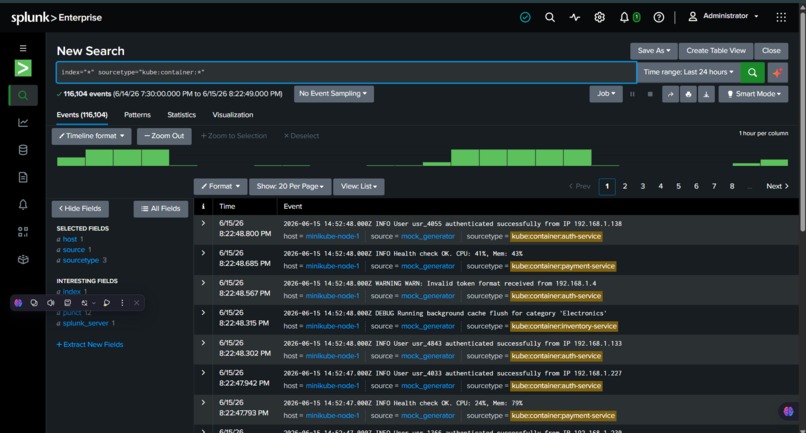Expand the 8:22:48.567 PM event row
Viewport: 806px width, 433px height.
(x=203, y=283)
